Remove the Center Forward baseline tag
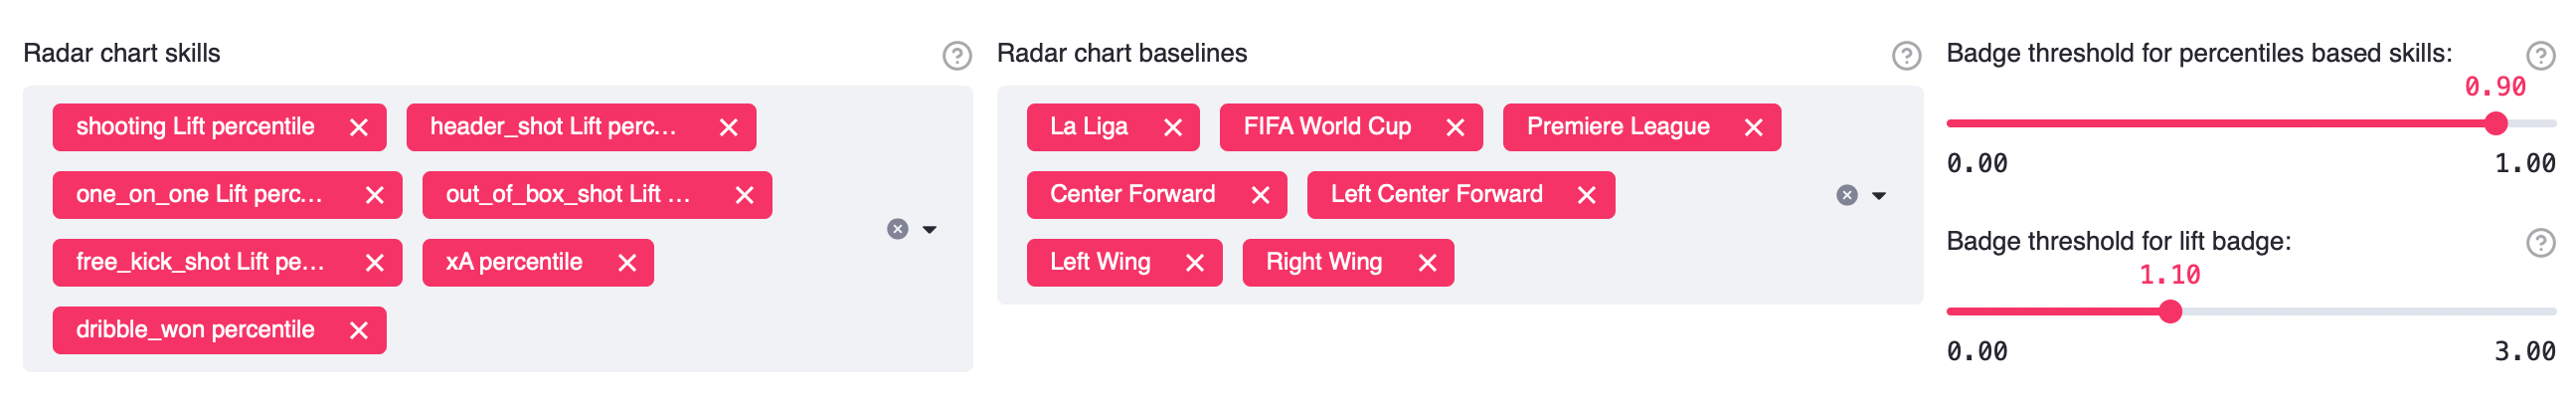 (1260, 196)
